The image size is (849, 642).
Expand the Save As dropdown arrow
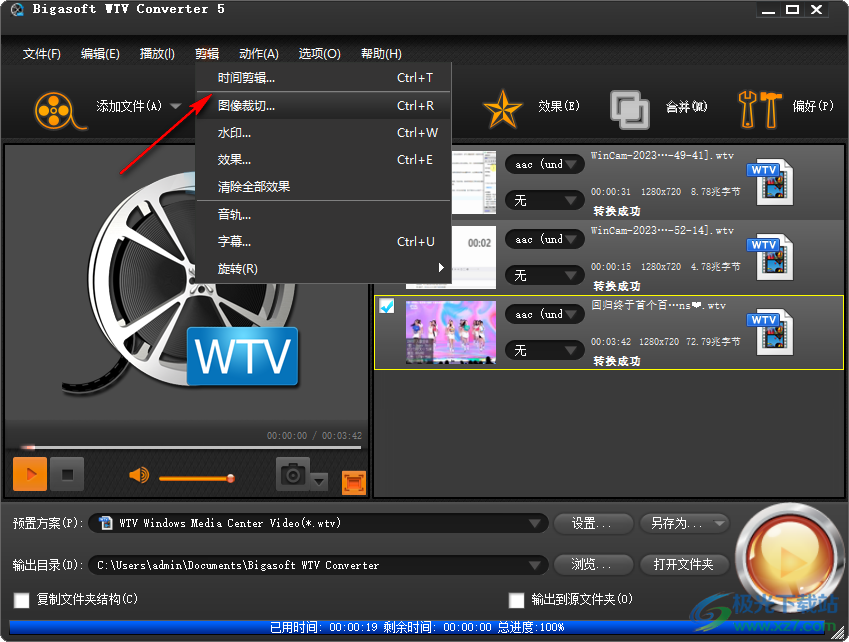pyautogui.click(x=719, y=523)
